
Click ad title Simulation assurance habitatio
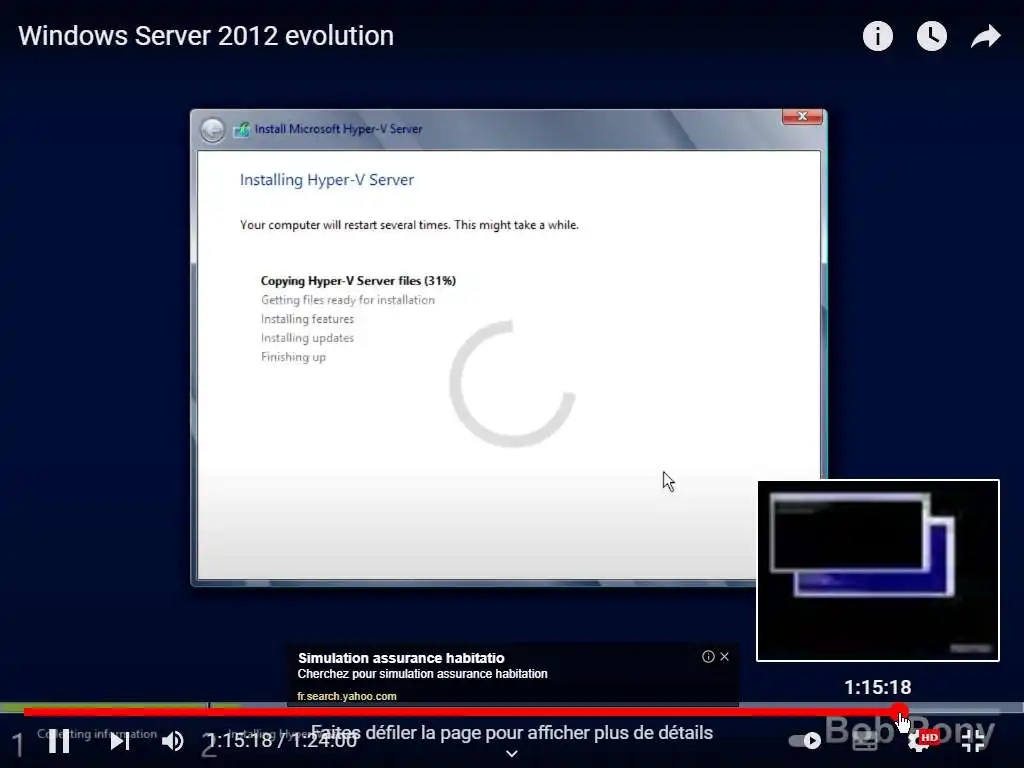click(401, 658)
